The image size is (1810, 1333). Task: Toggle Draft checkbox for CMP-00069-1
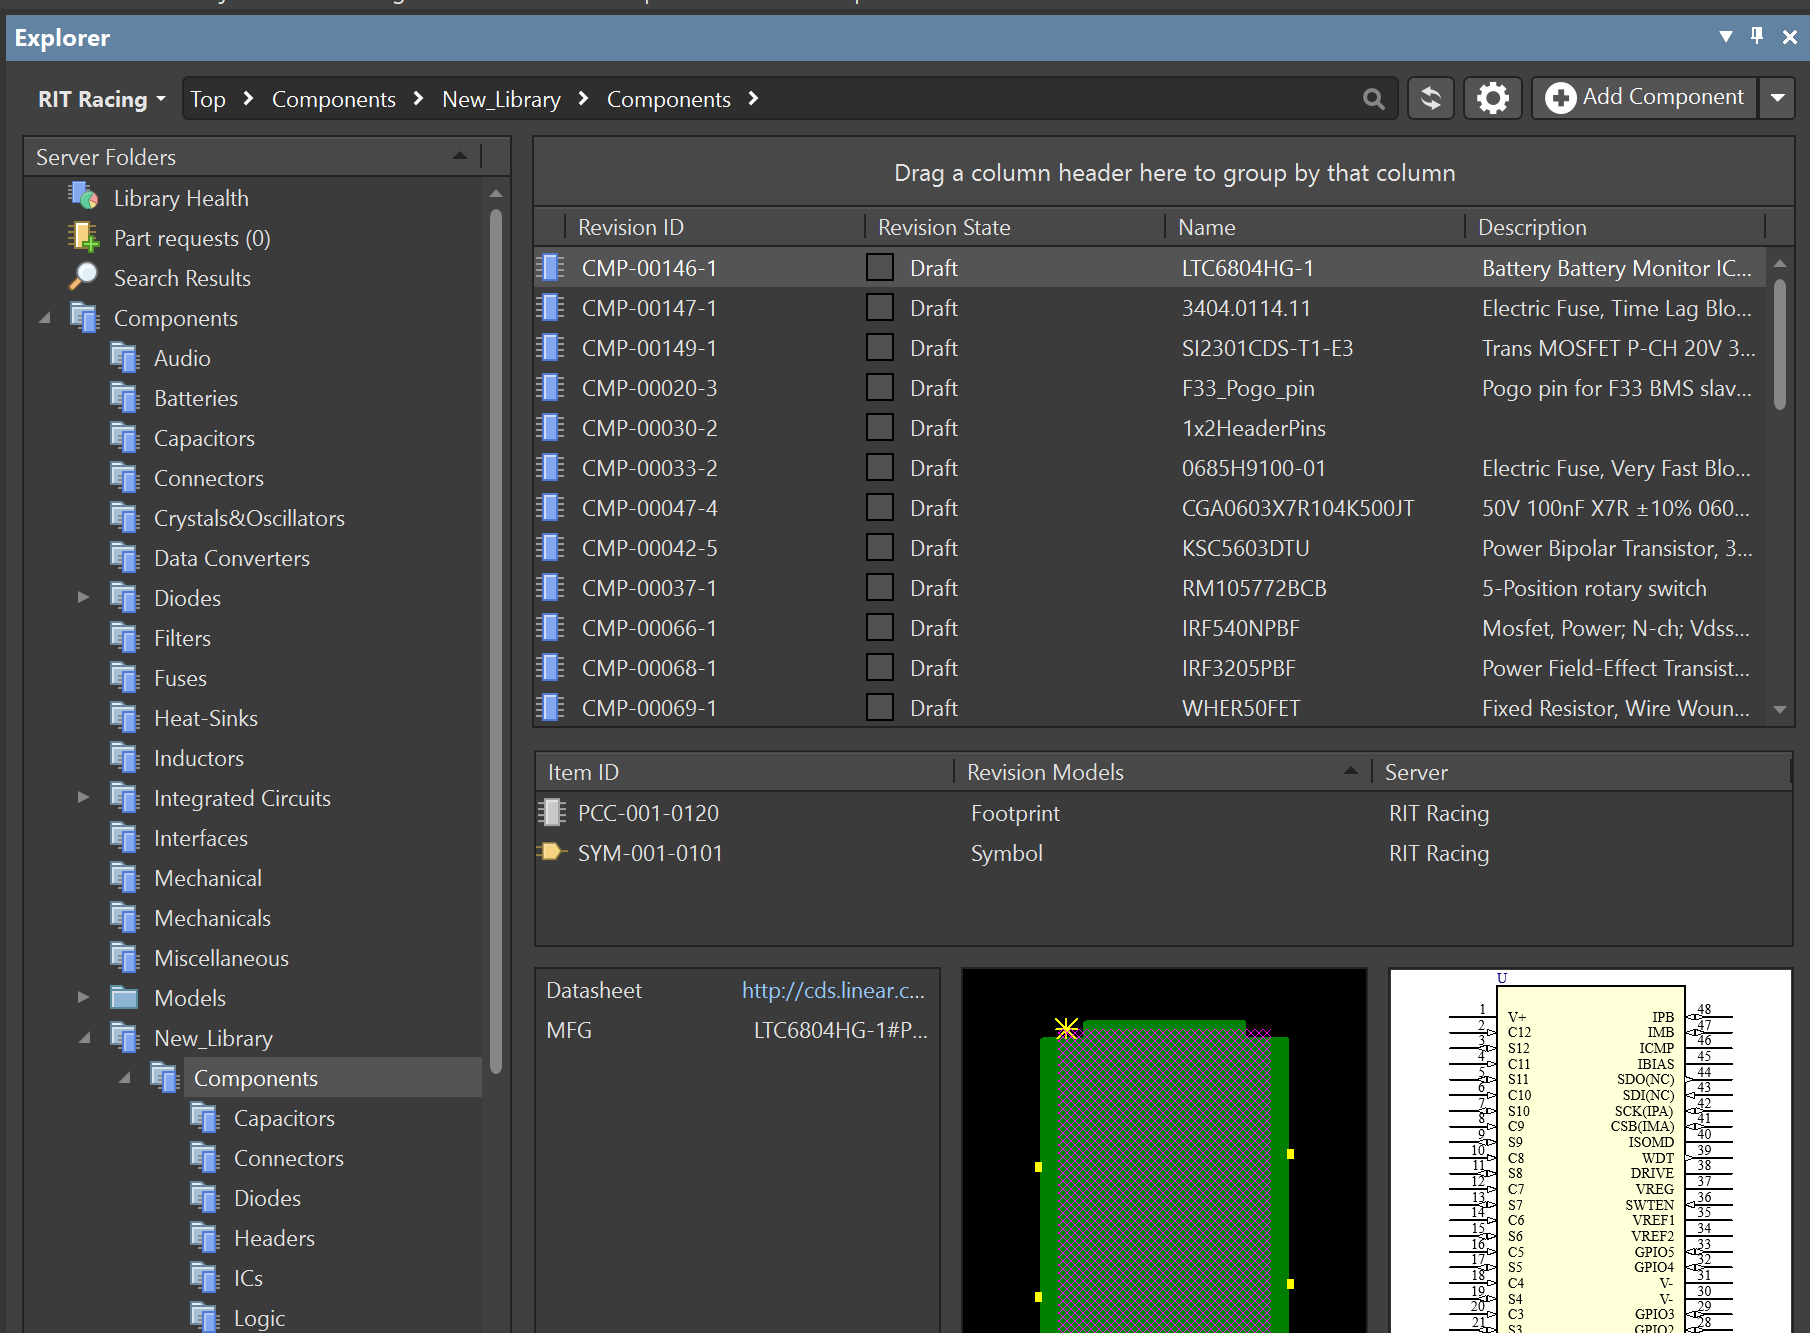pyautogui.click(x=880, y=707)
